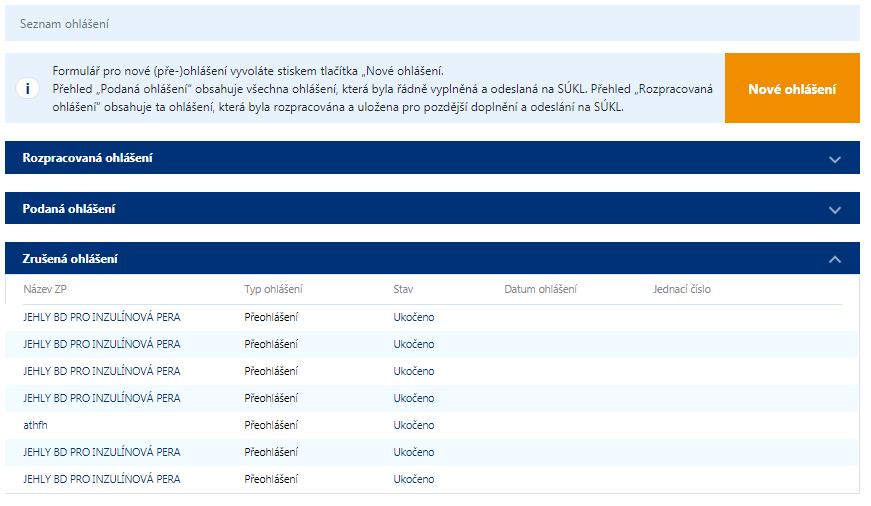Image resolution: width=871 pixels, height=506 pixels.
Task: Select the last JEHLY BD PRO INZULÍNOVÁ PERA row
Action: pyautogui.click(x=432, y=479)
